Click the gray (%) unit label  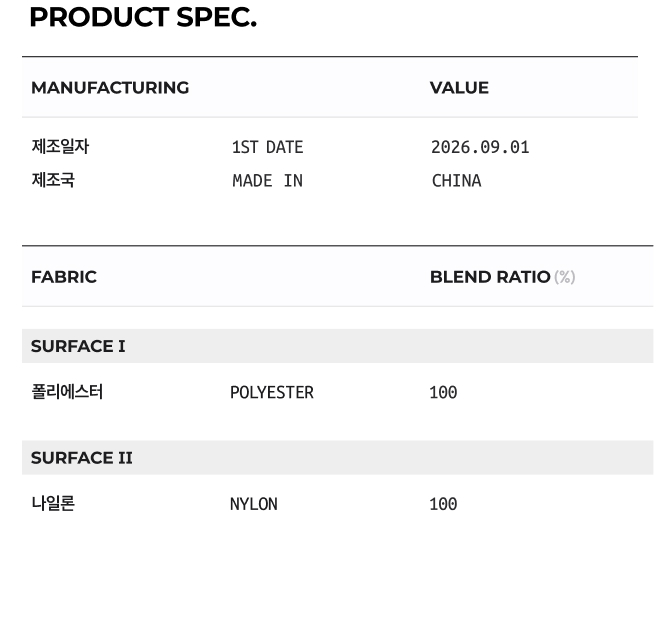tap(564, 277)
